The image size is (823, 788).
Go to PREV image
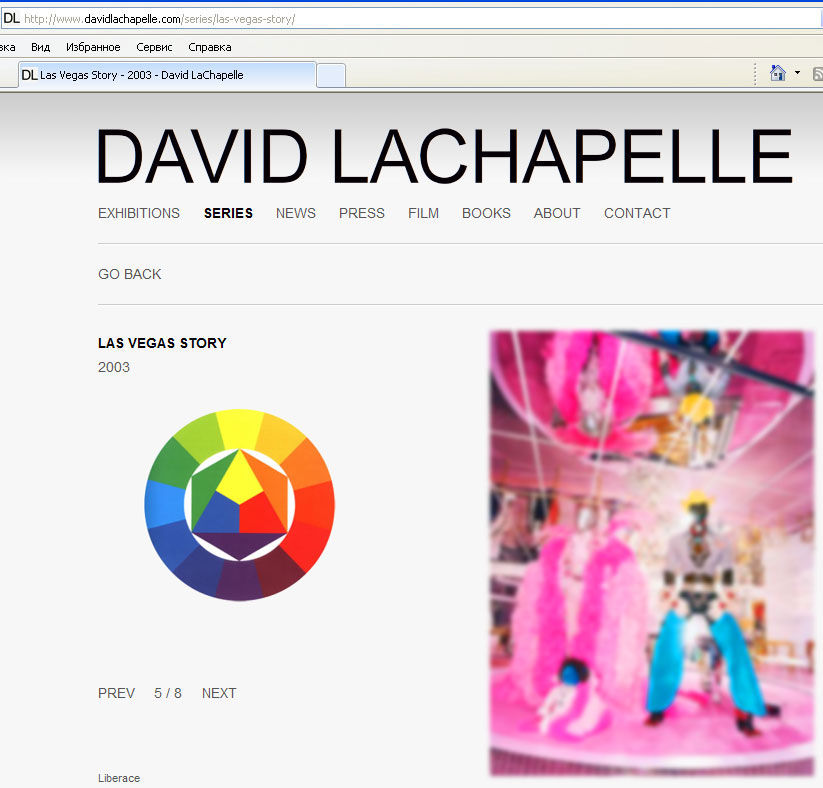pyautogui.click(x=116, y=693)
